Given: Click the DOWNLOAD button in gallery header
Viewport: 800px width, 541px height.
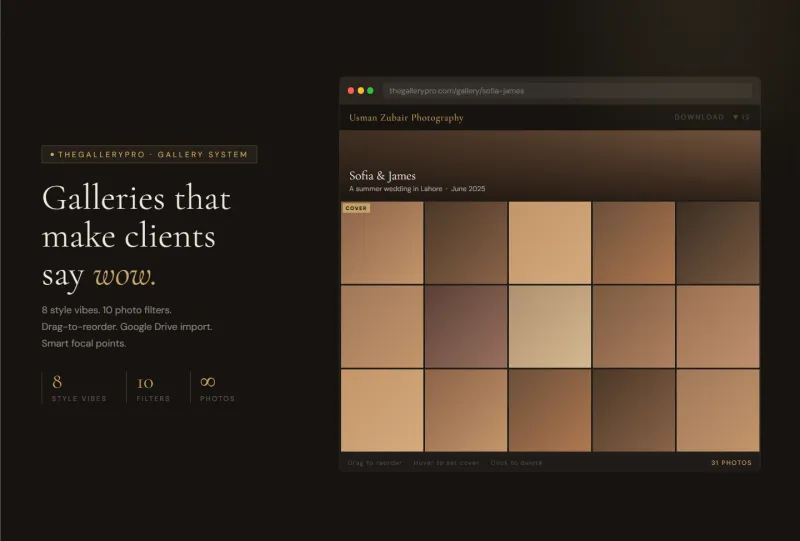Looking at the screenshot, I should 699,117.
